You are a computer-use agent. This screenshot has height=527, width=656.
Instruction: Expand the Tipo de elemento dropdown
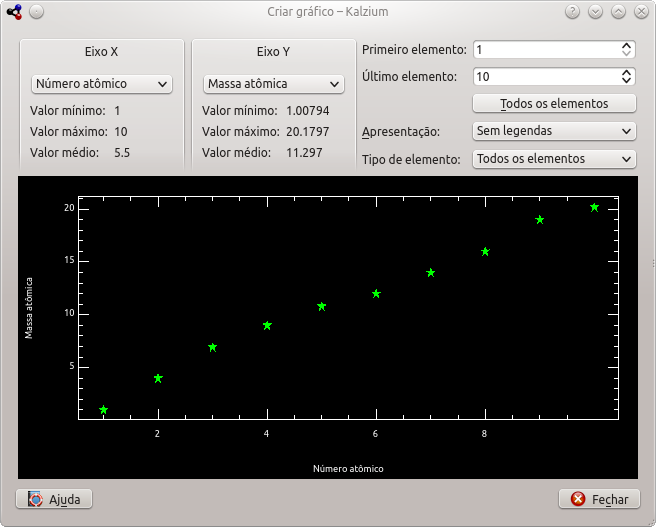click(553, 159)
